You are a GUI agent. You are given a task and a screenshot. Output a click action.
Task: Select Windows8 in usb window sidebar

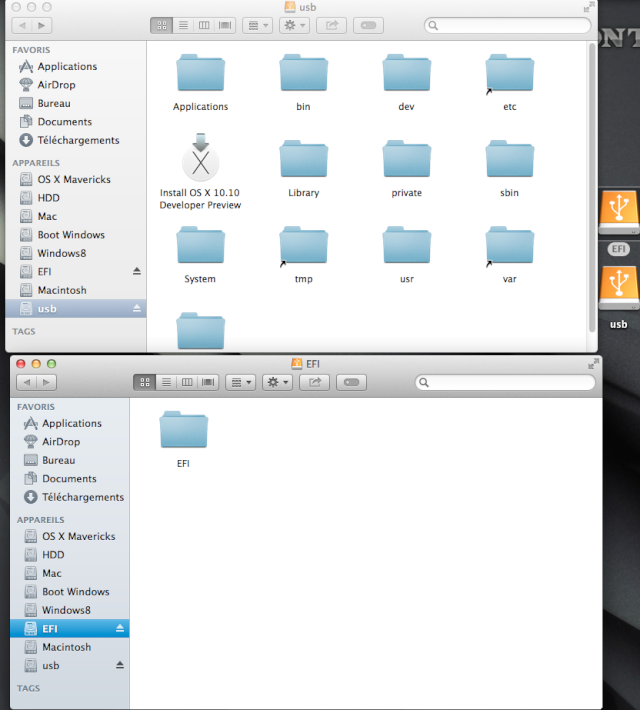point(76,253)
